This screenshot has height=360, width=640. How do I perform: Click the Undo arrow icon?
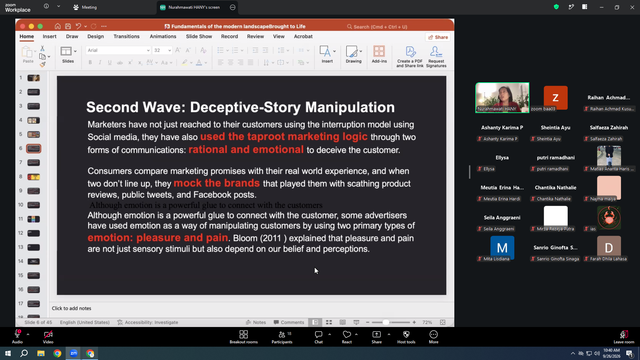tap(78, 26)
